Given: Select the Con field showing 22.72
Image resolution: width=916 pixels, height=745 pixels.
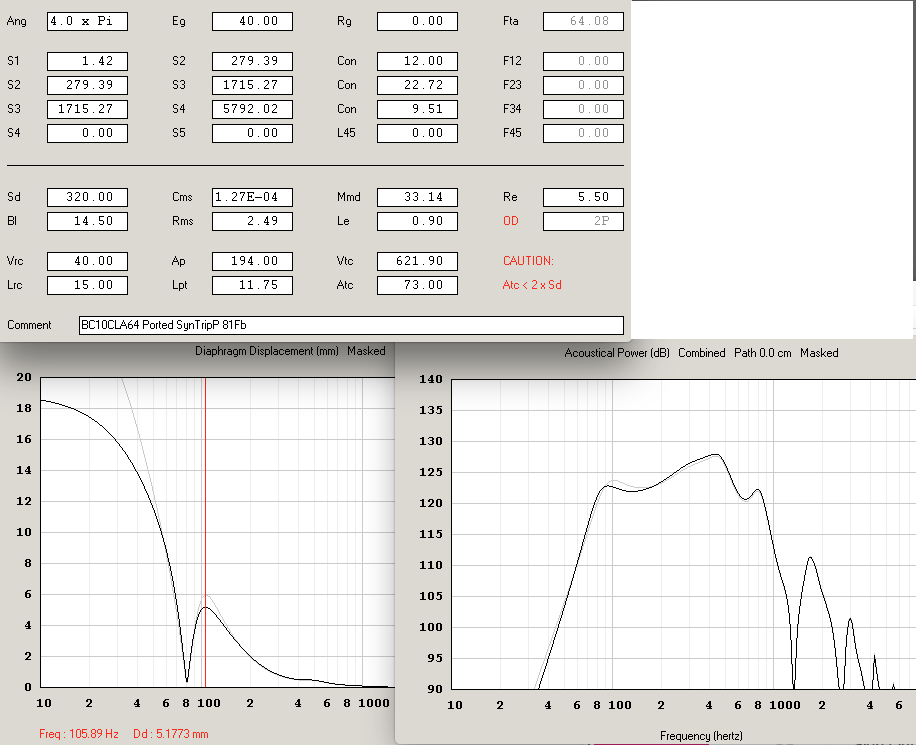Looking at the screenshot, I should [417, 85].
